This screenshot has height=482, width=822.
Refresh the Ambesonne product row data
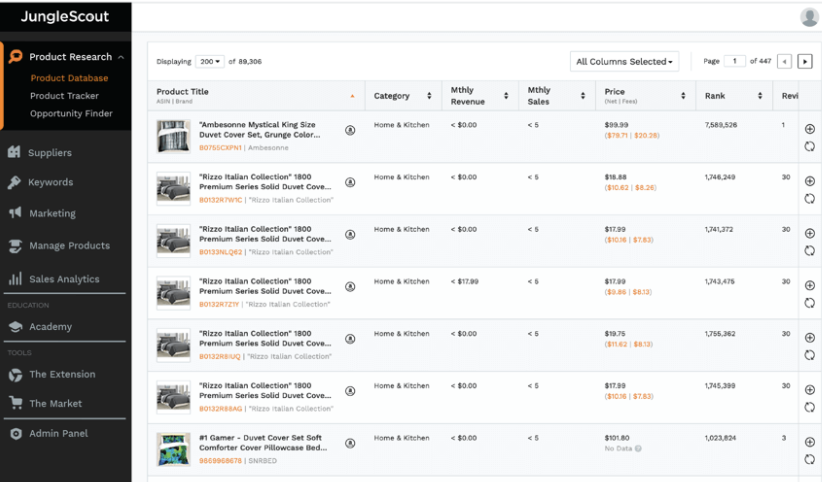pyautogui.click(x=809, y=146)
